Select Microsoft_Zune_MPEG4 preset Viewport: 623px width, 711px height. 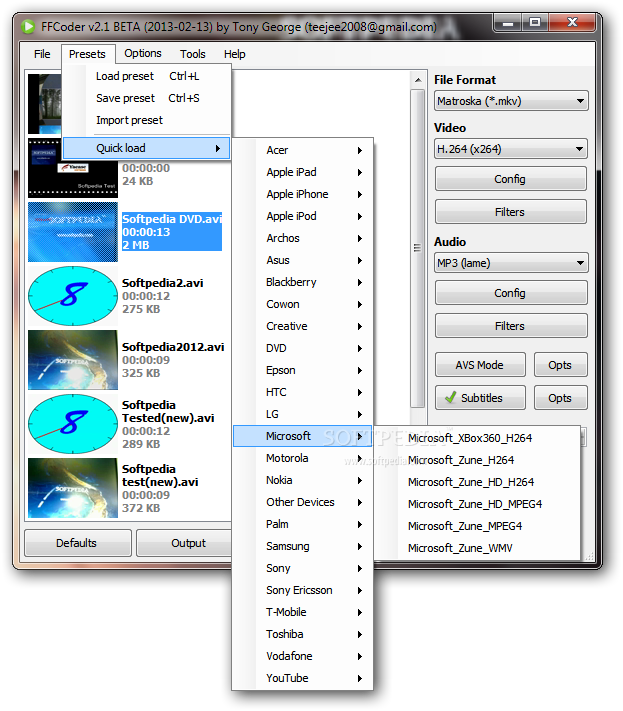tap(477, 526)
